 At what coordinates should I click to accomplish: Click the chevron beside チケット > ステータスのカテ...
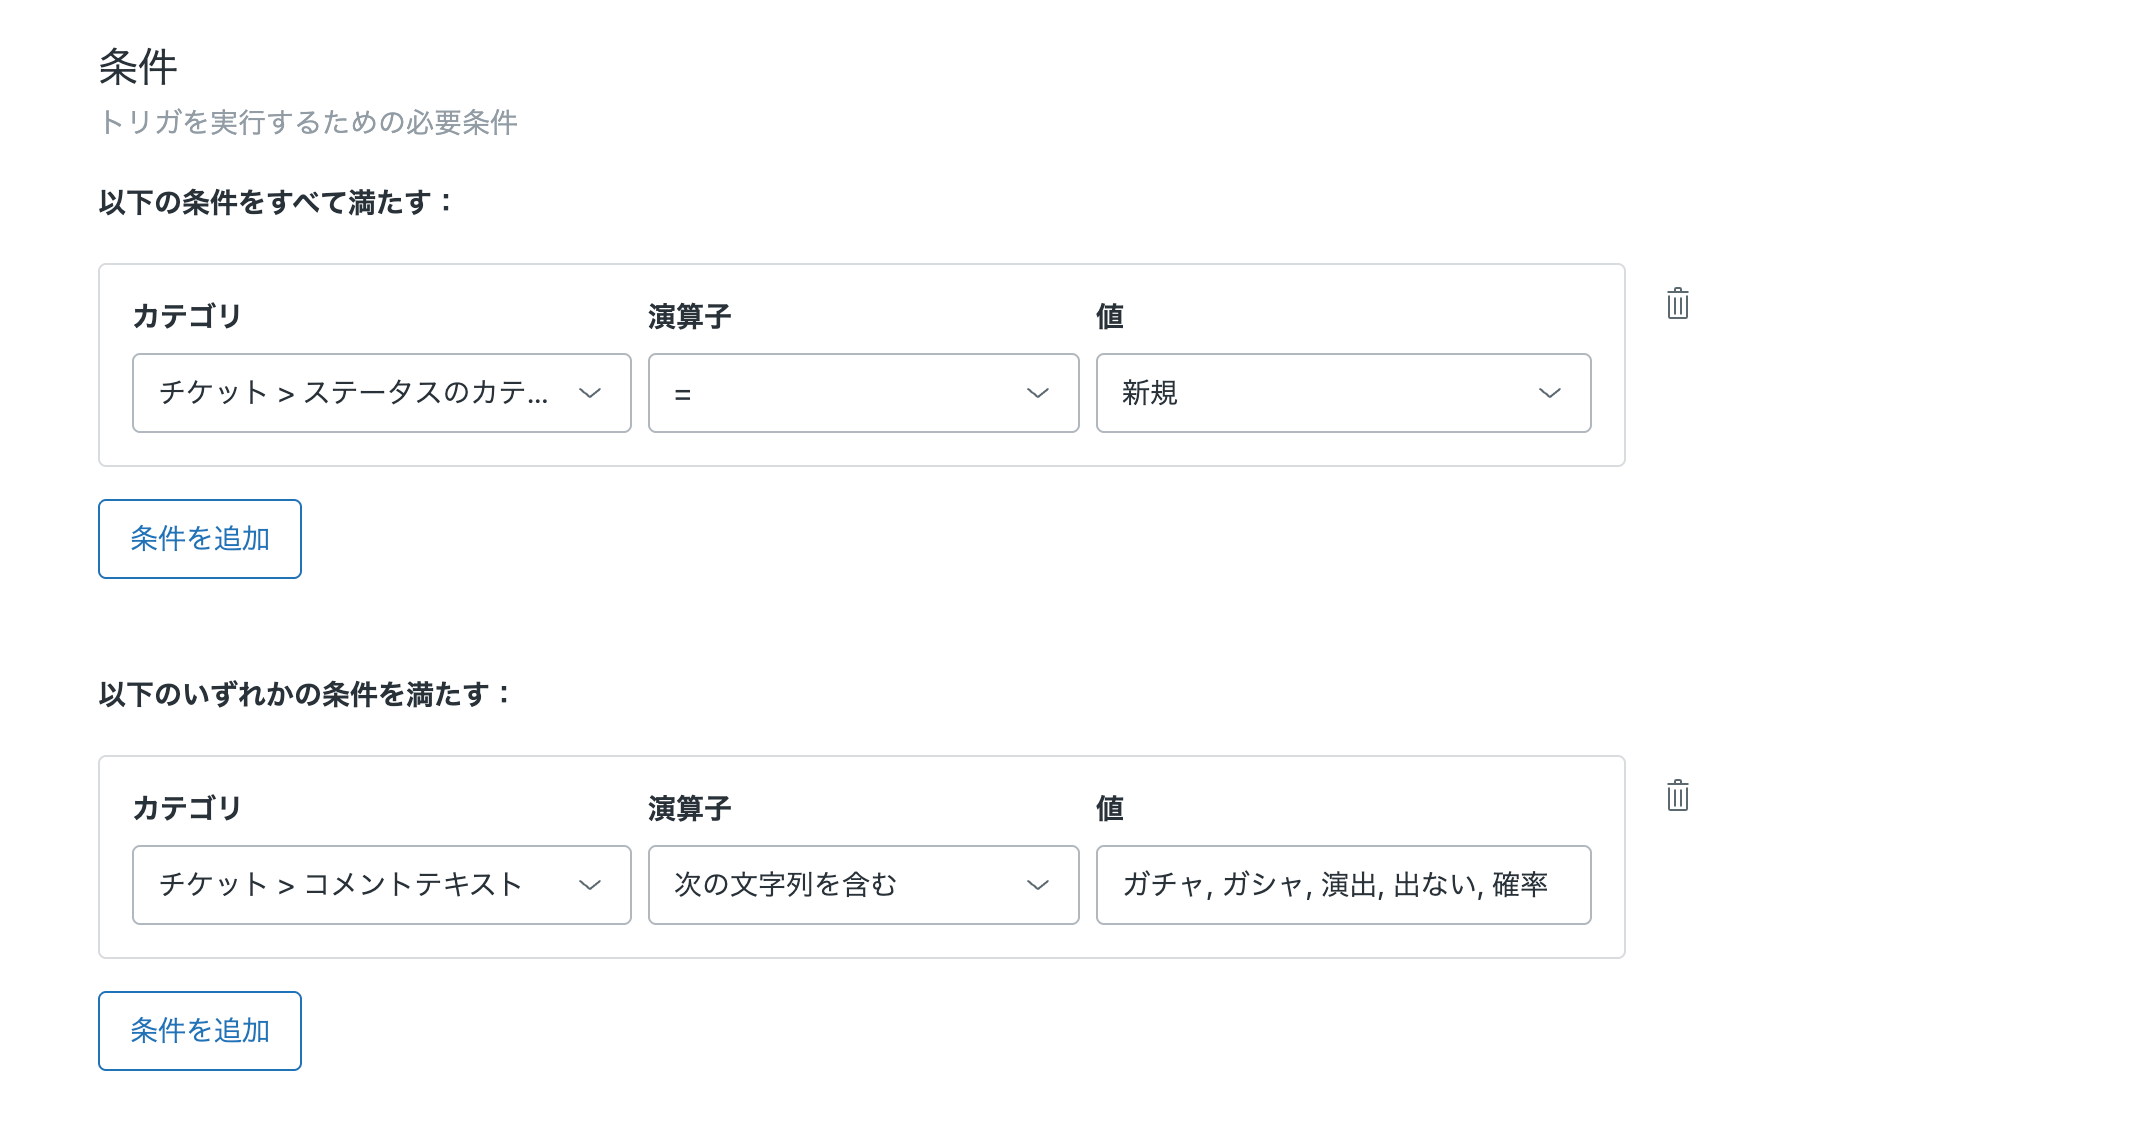coord(589,393)
